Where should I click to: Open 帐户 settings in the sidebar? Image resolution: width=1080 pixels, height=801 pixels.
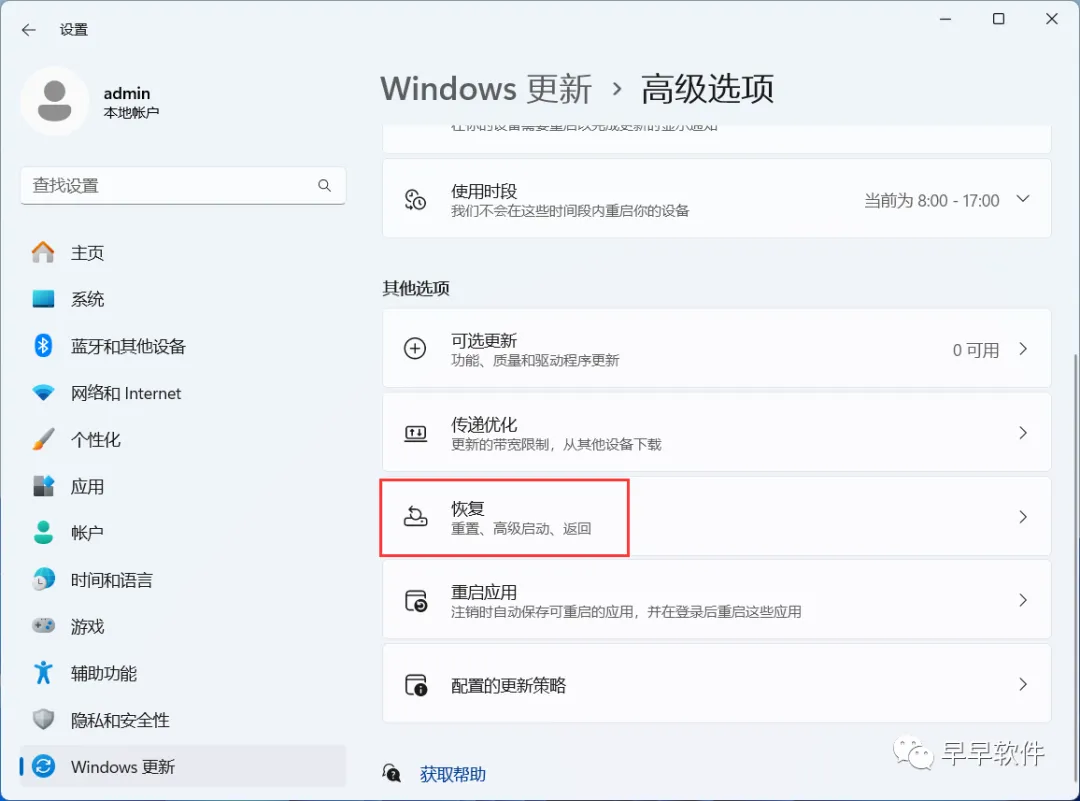tap(183, 532)
